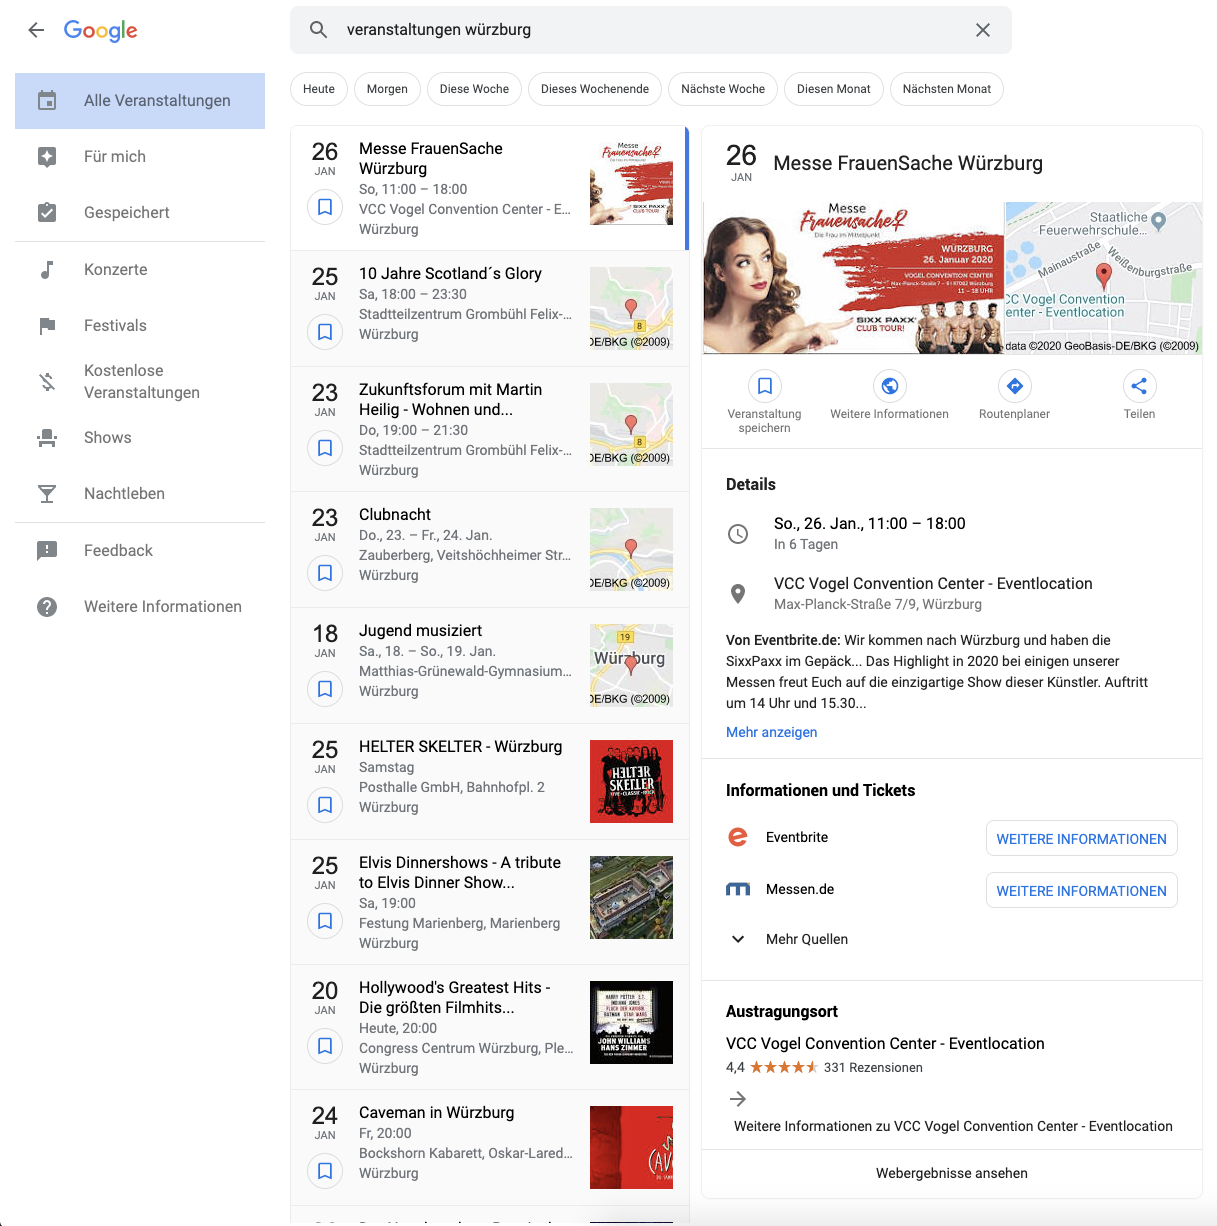Click the 331 Rezensionen reviews text
Image resolution: width=1217 pixels, height=1226 pixels.
pyautogui.click(x=873, y=1068)
